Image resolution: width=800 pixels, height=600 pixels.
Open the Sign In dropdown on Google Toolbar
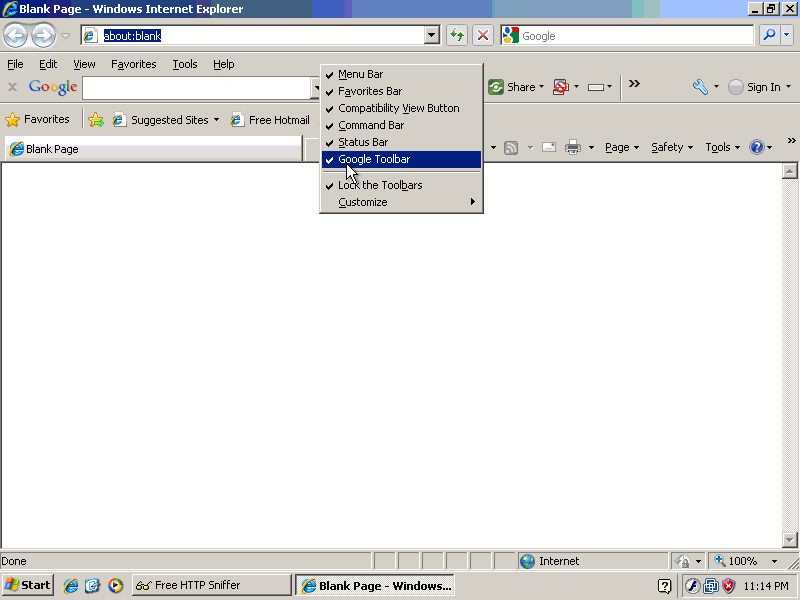pyautogui.click(x=788, y=87)
